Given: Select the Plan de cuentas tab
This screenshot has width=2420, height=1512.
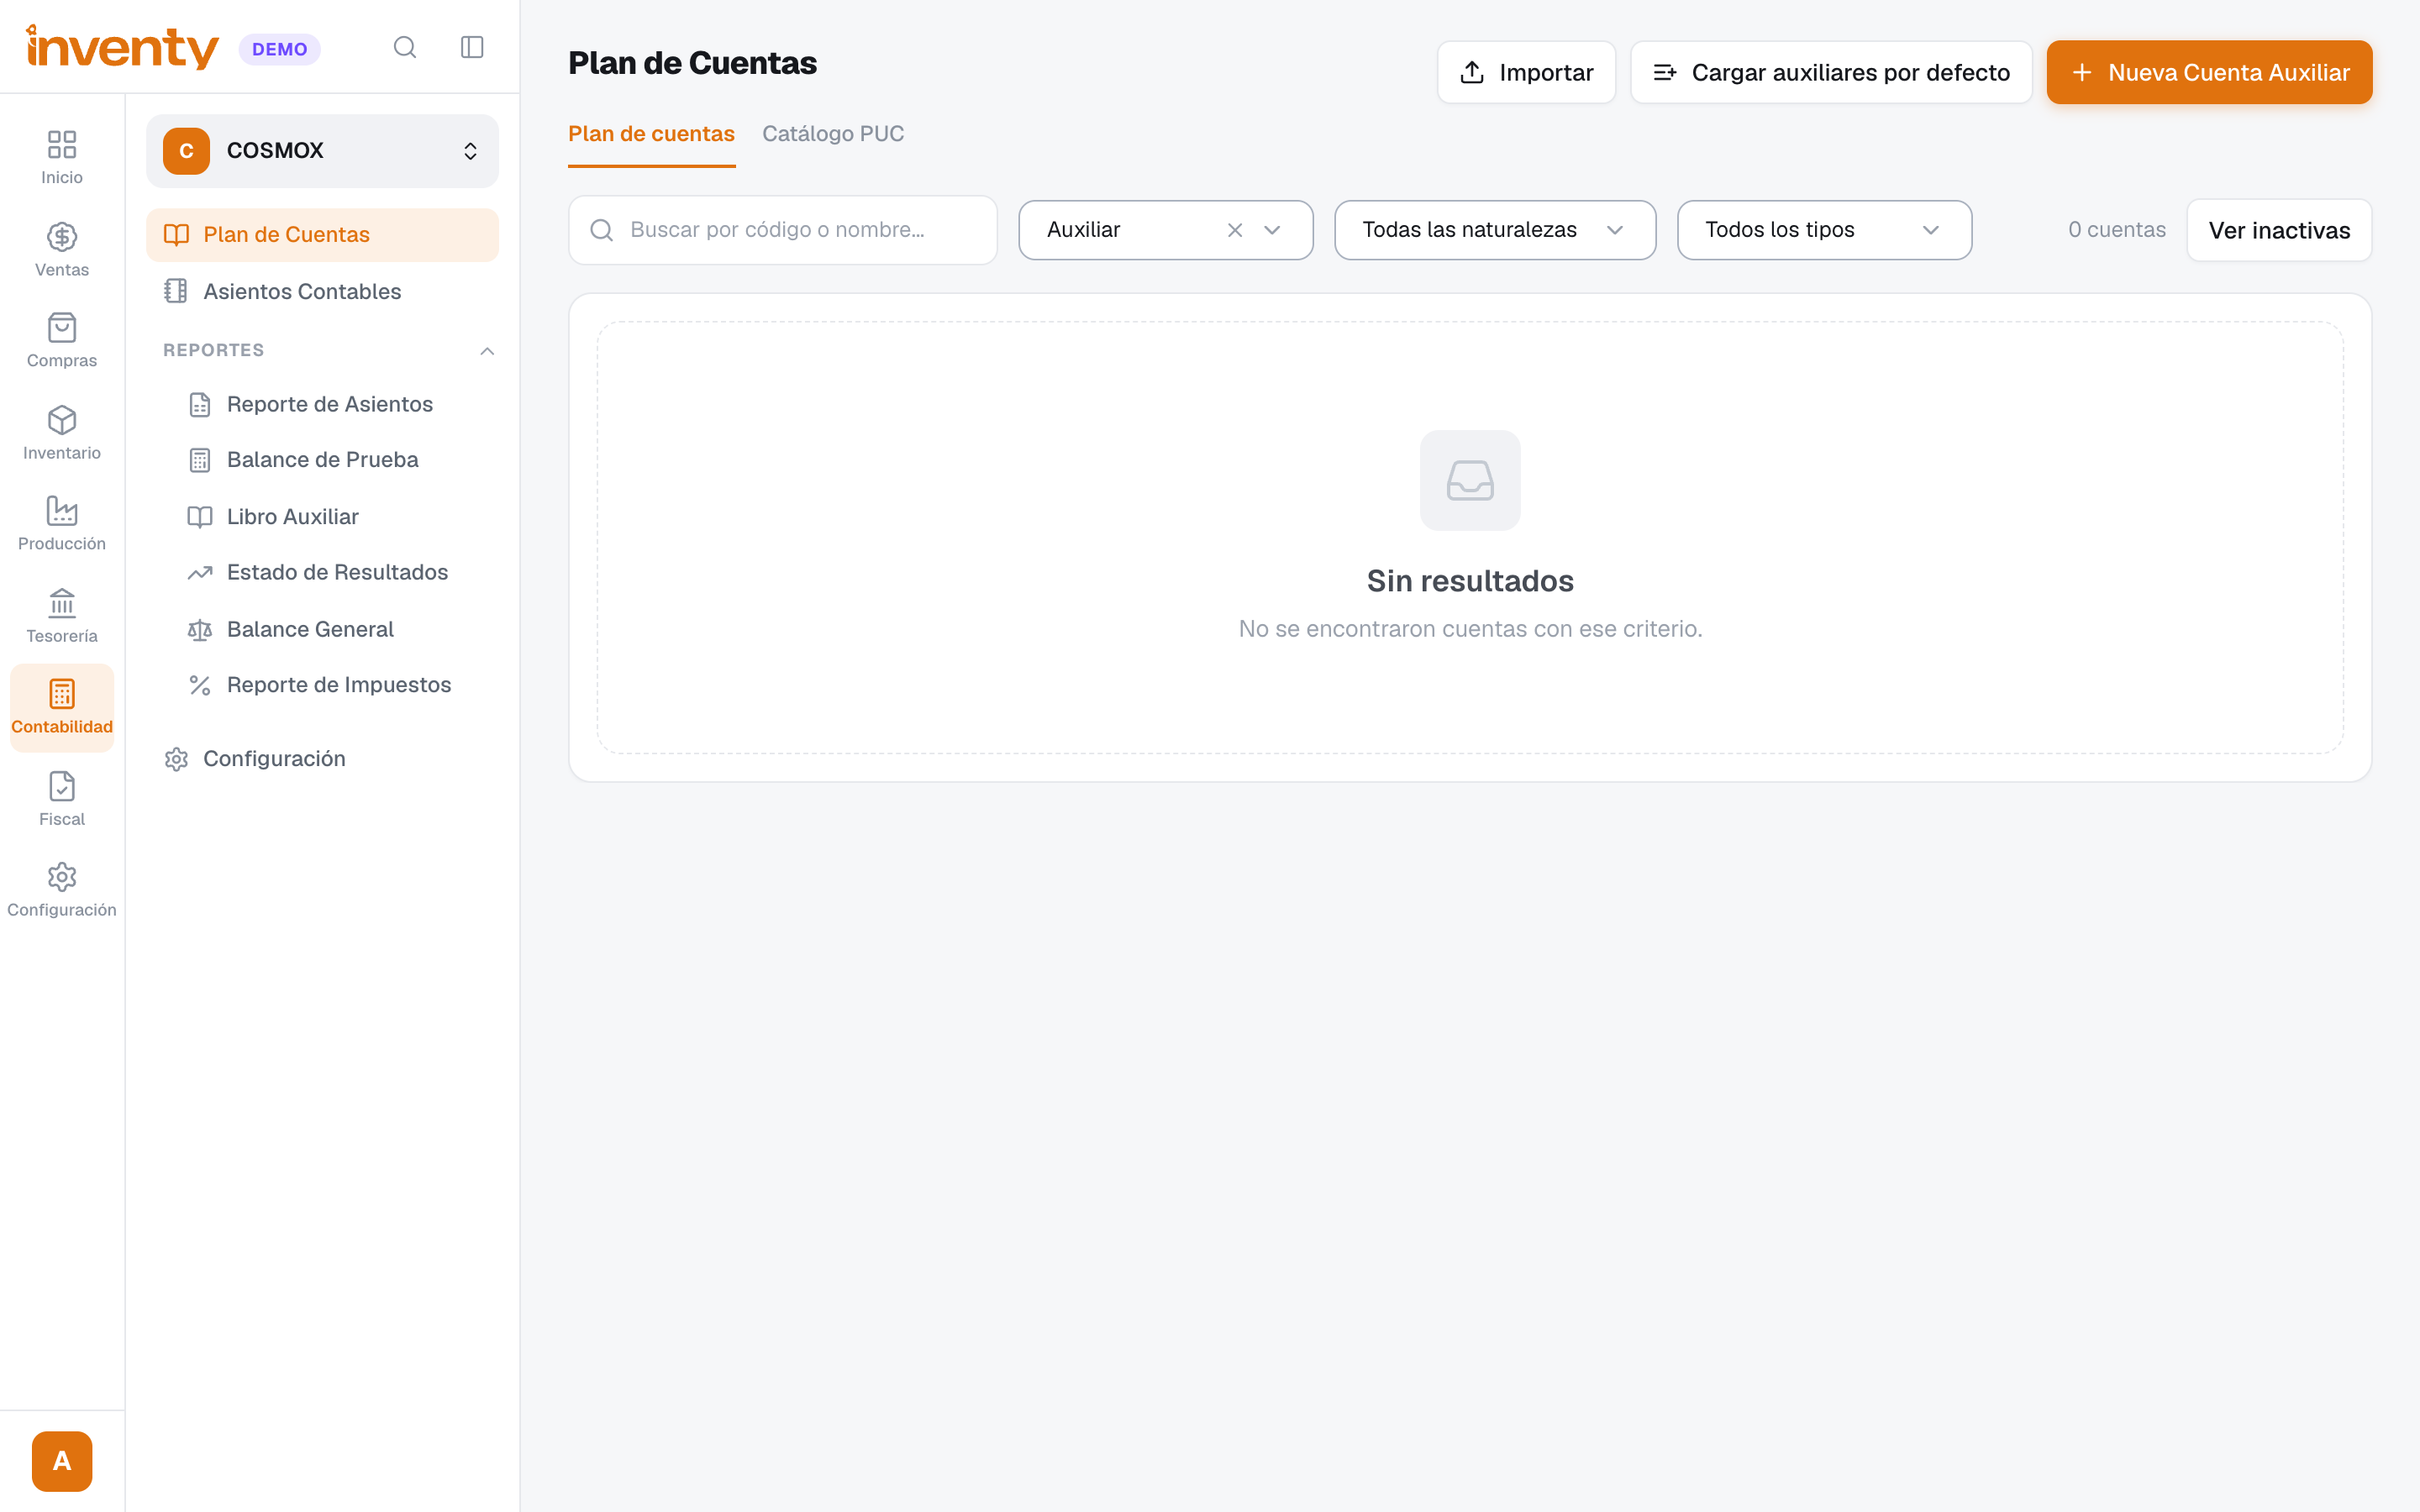Looking at the screenshot, I should [651, 134].
